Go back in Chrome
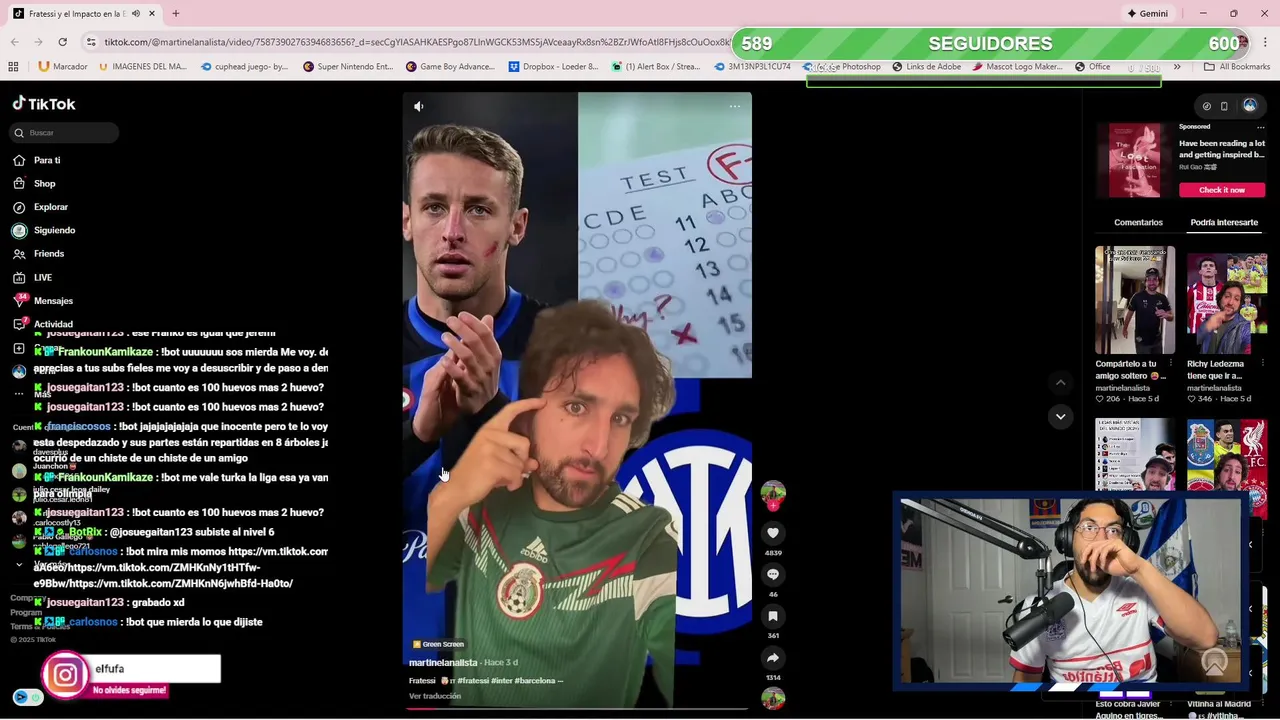The height and width of the screenshot is (720, 1280). [x=14, y=42]
